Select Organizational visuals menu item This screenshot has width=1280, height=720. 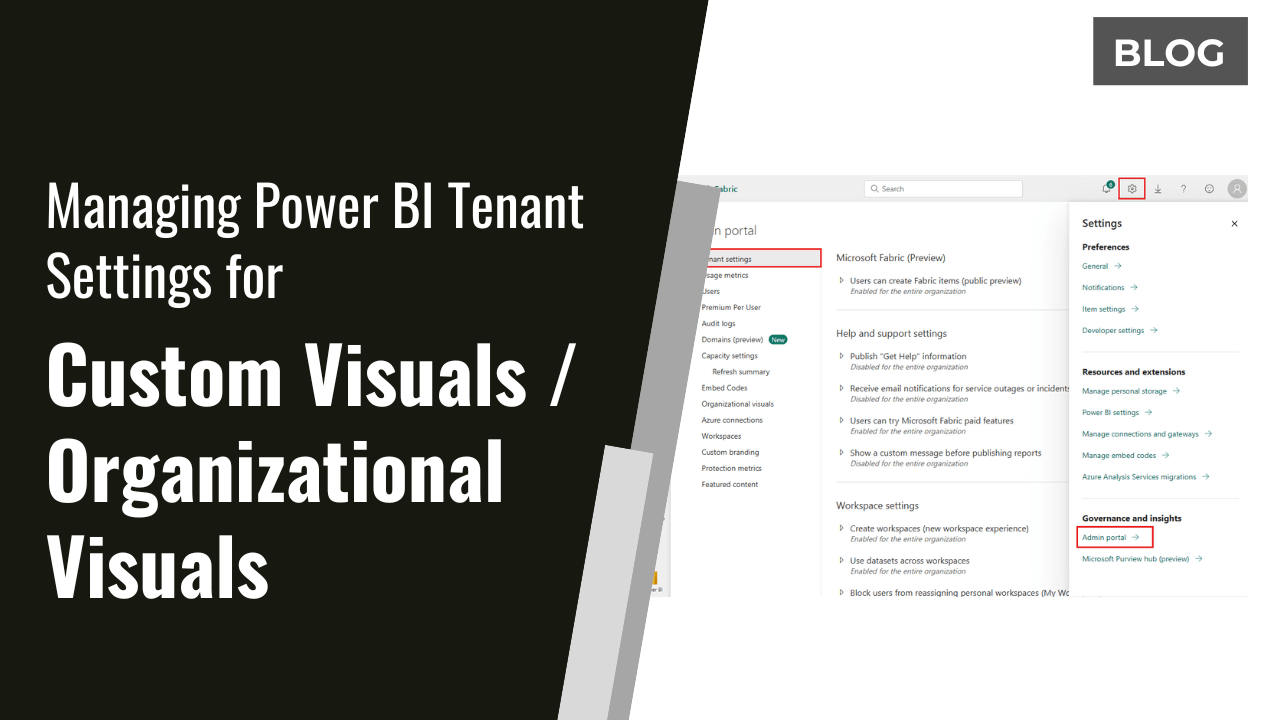737,404
